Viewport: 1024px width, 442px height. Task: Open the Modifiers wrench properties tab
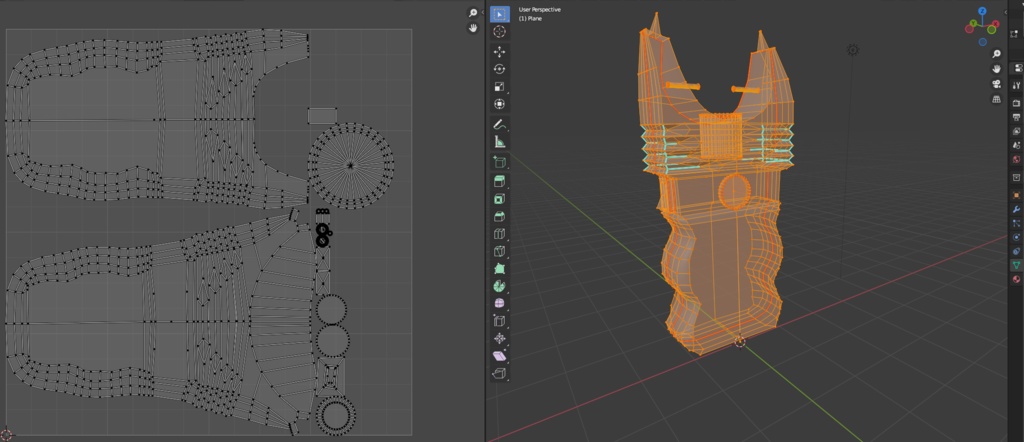(x=1016, y=211)
